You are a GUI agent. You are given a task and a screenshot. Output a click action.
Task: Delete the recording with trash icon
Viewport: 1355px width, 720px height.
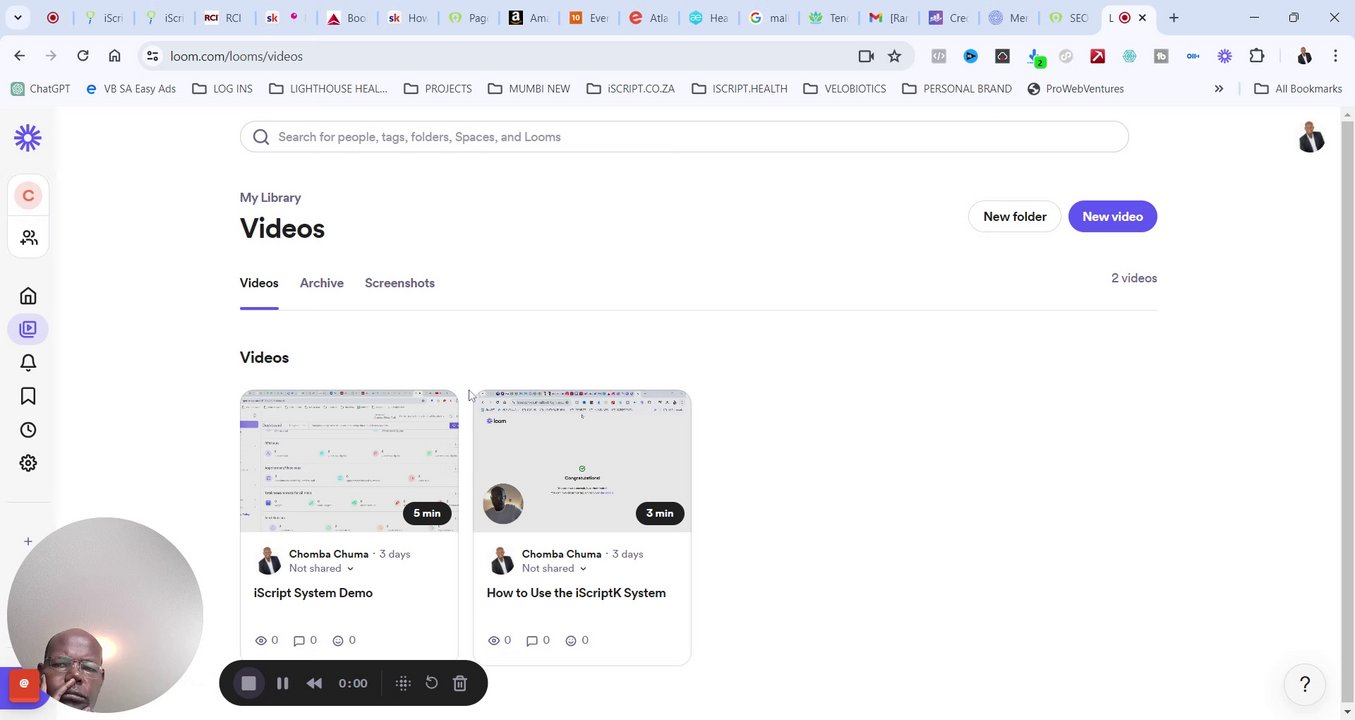(460, 683)
